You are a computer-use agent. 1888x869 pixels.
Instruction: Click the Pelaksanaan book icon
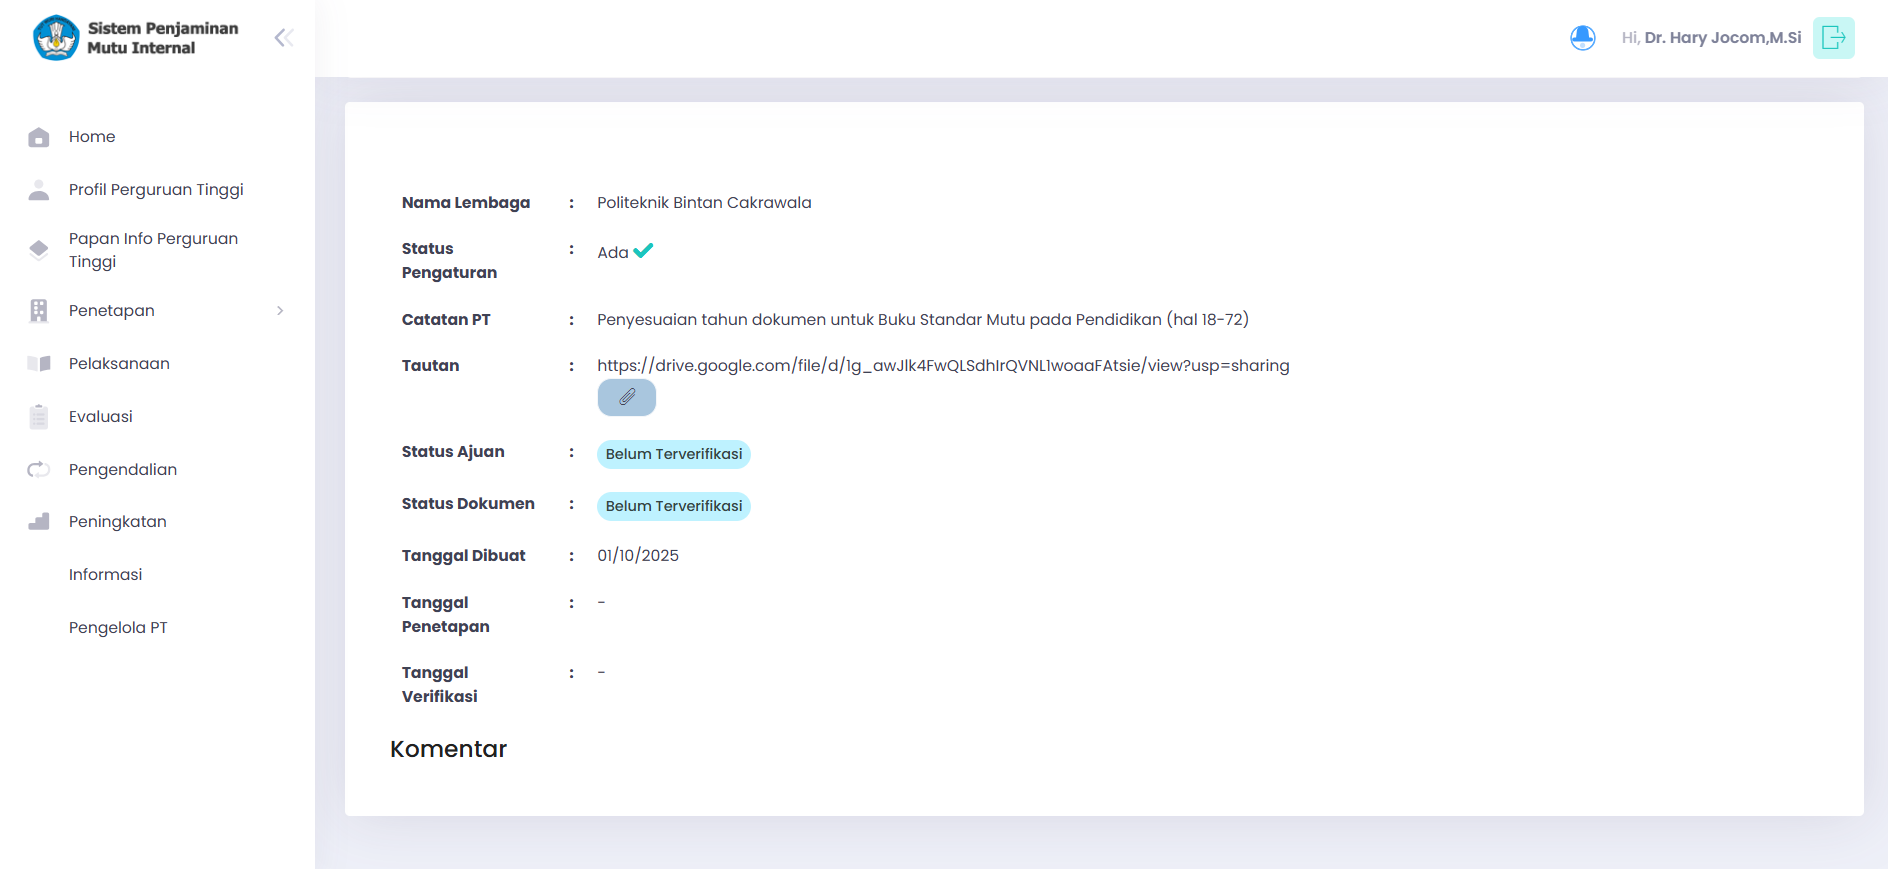[x=39, y=364]
